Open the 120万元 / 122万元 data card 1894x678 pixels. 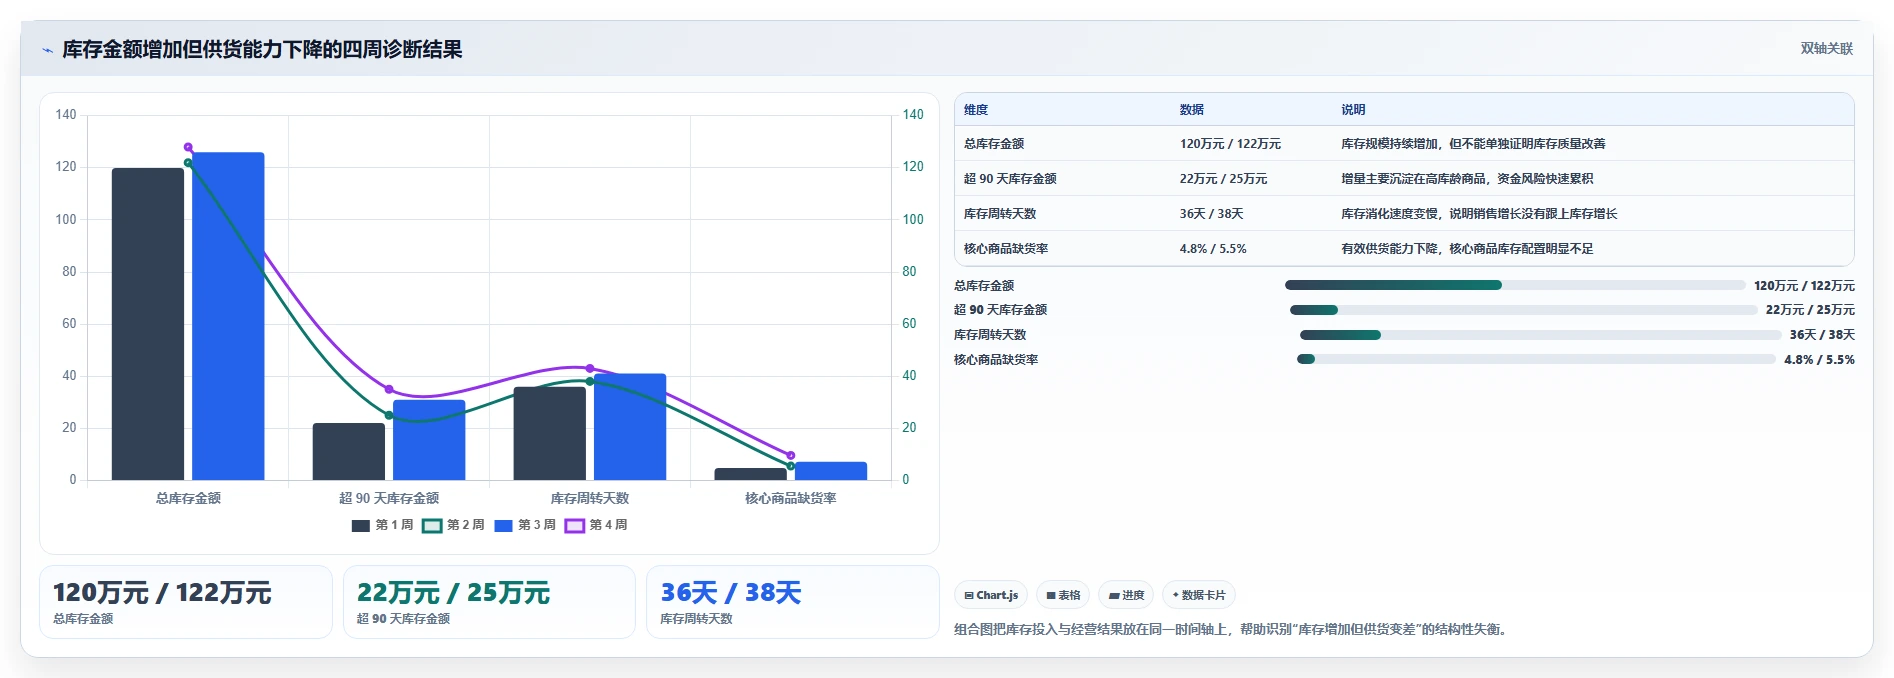pos(186,602)
